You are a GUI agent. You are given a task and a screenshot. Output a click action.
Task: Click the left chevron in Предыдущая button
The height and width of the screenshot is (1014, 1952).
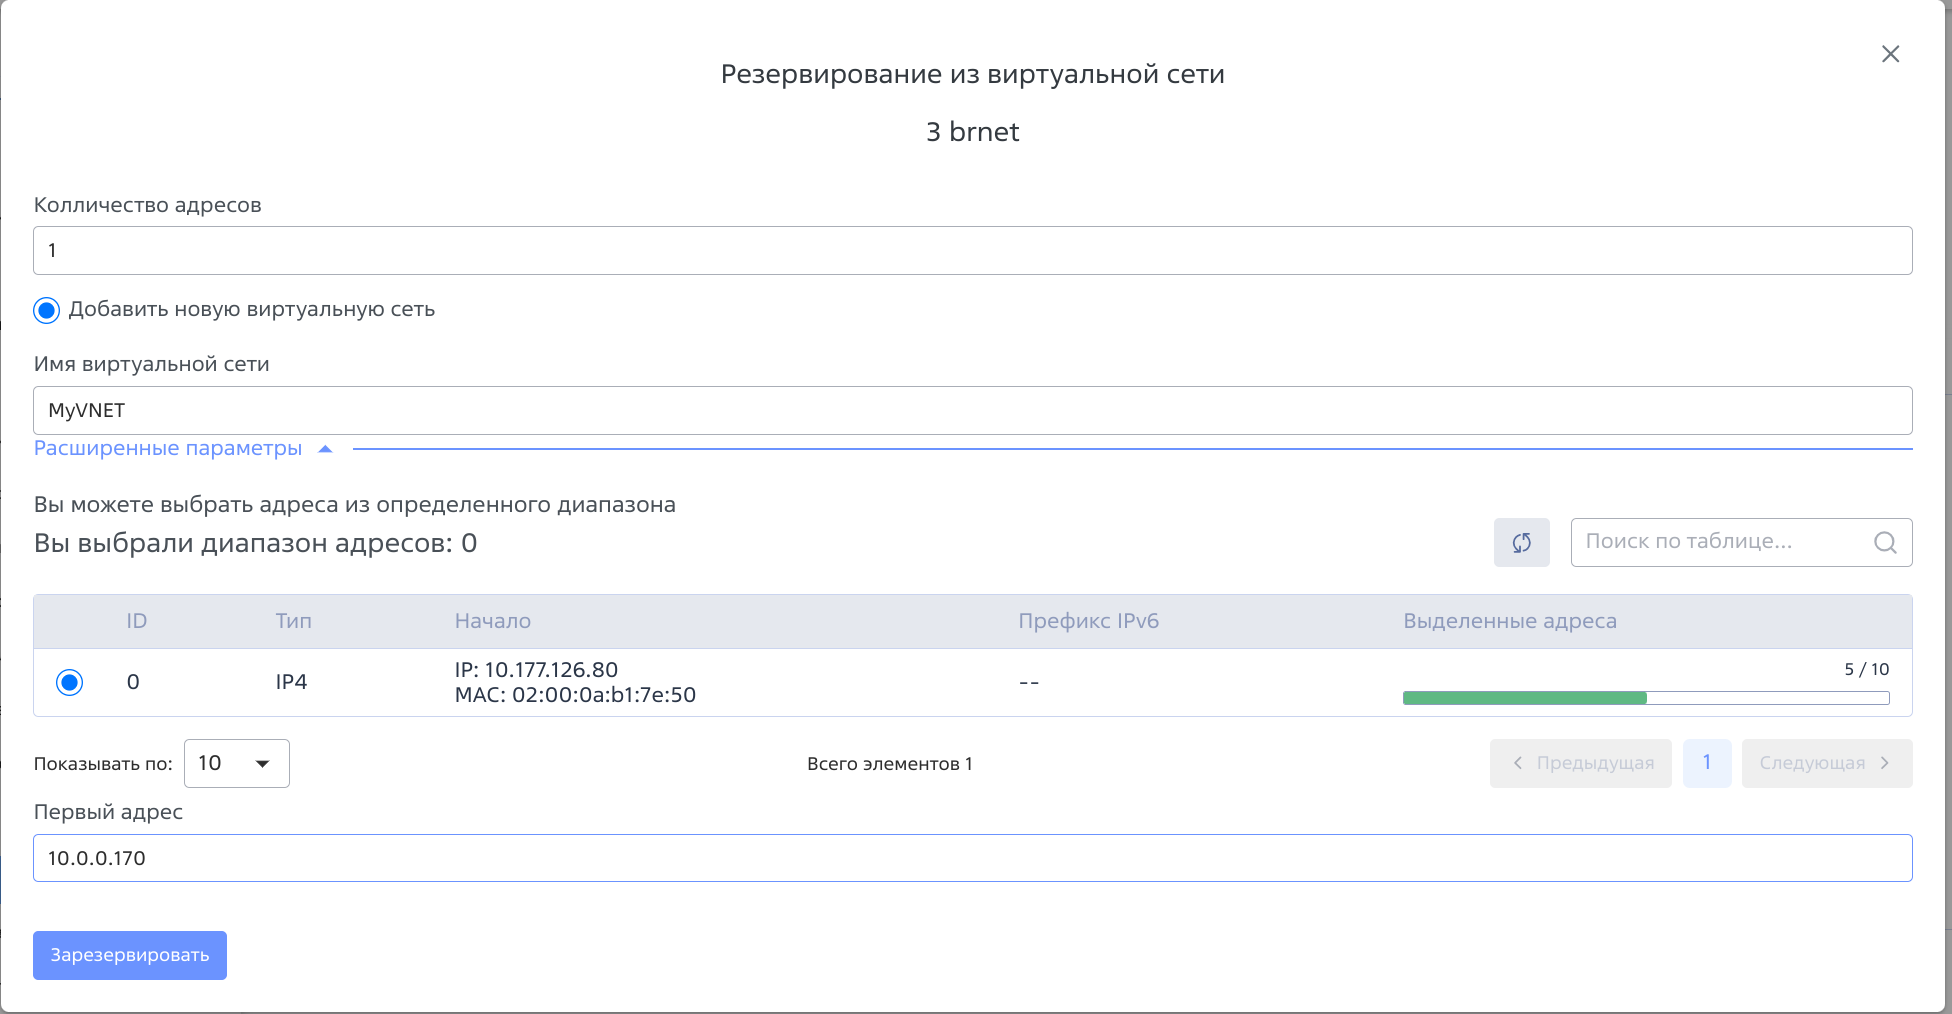1518,763
